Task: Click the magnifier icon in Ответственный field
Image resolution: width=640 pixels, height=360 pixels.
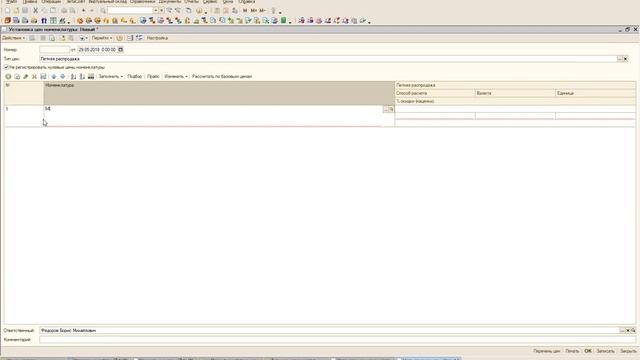Action: tap(633, 330)
